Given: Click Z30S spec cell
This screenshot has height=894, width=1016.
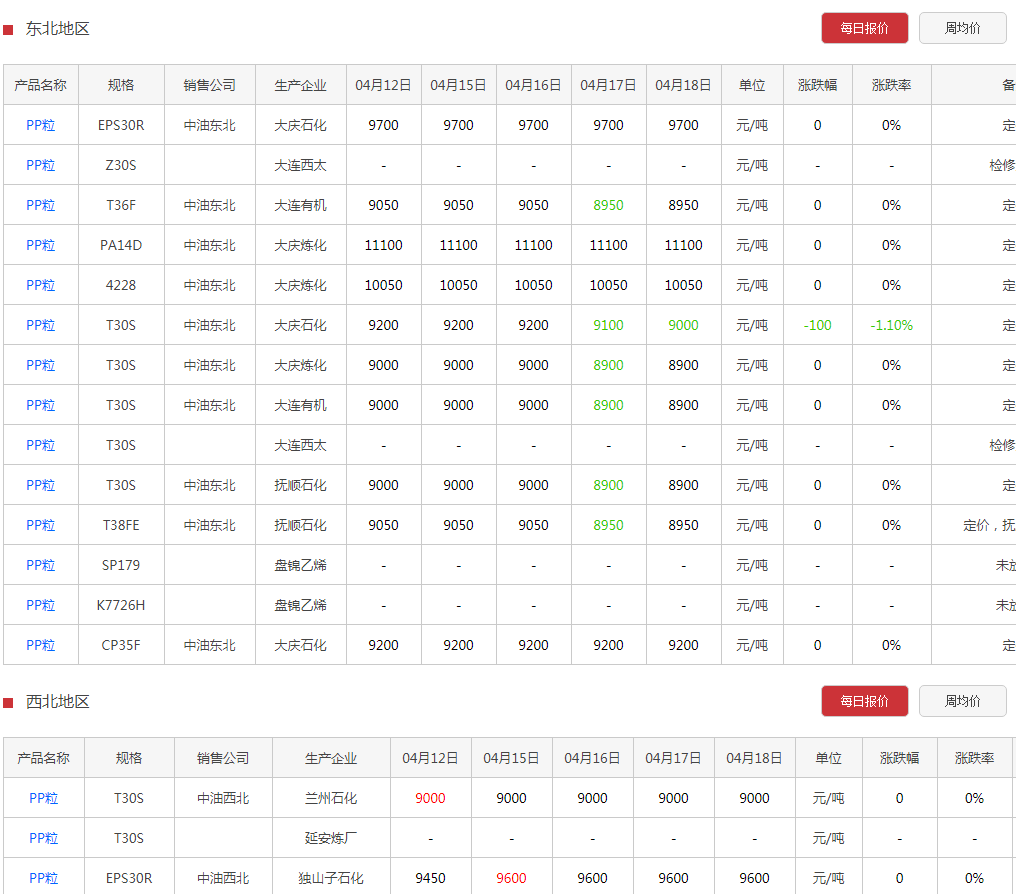Looking at the screenshot, I should tap(121, 165).
